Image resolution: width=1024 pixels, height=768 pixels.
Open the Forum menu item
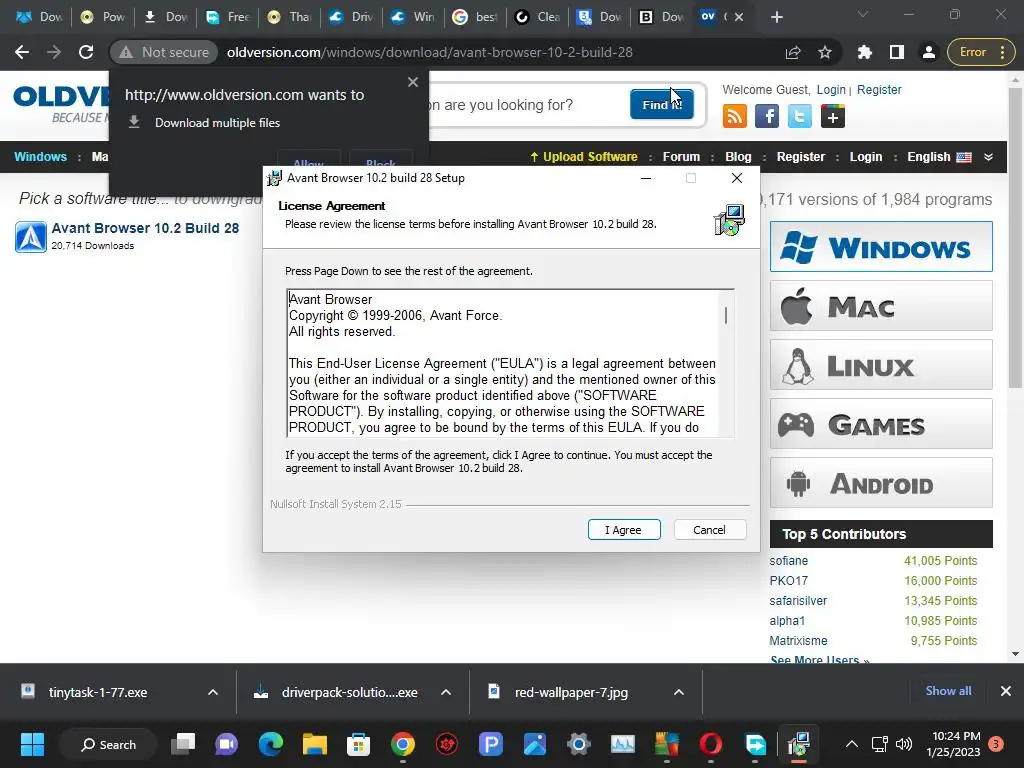point(681,157)
